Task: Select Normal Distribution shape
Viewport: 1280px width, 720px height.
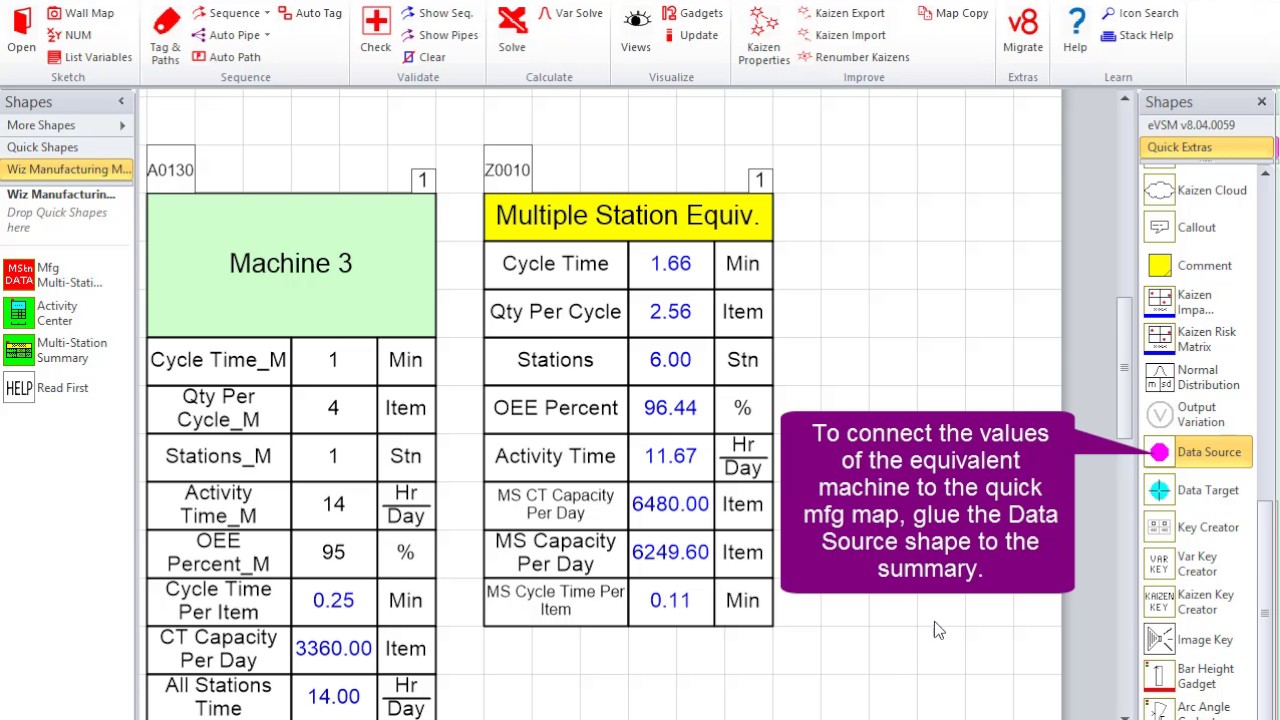Action: click(1192, 377)
